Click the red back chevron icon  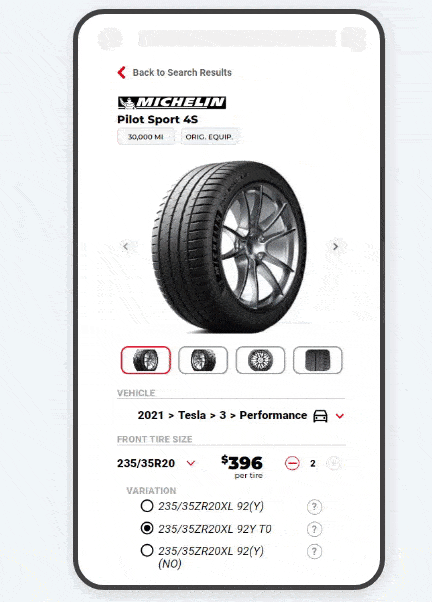(x=122, y=72)
